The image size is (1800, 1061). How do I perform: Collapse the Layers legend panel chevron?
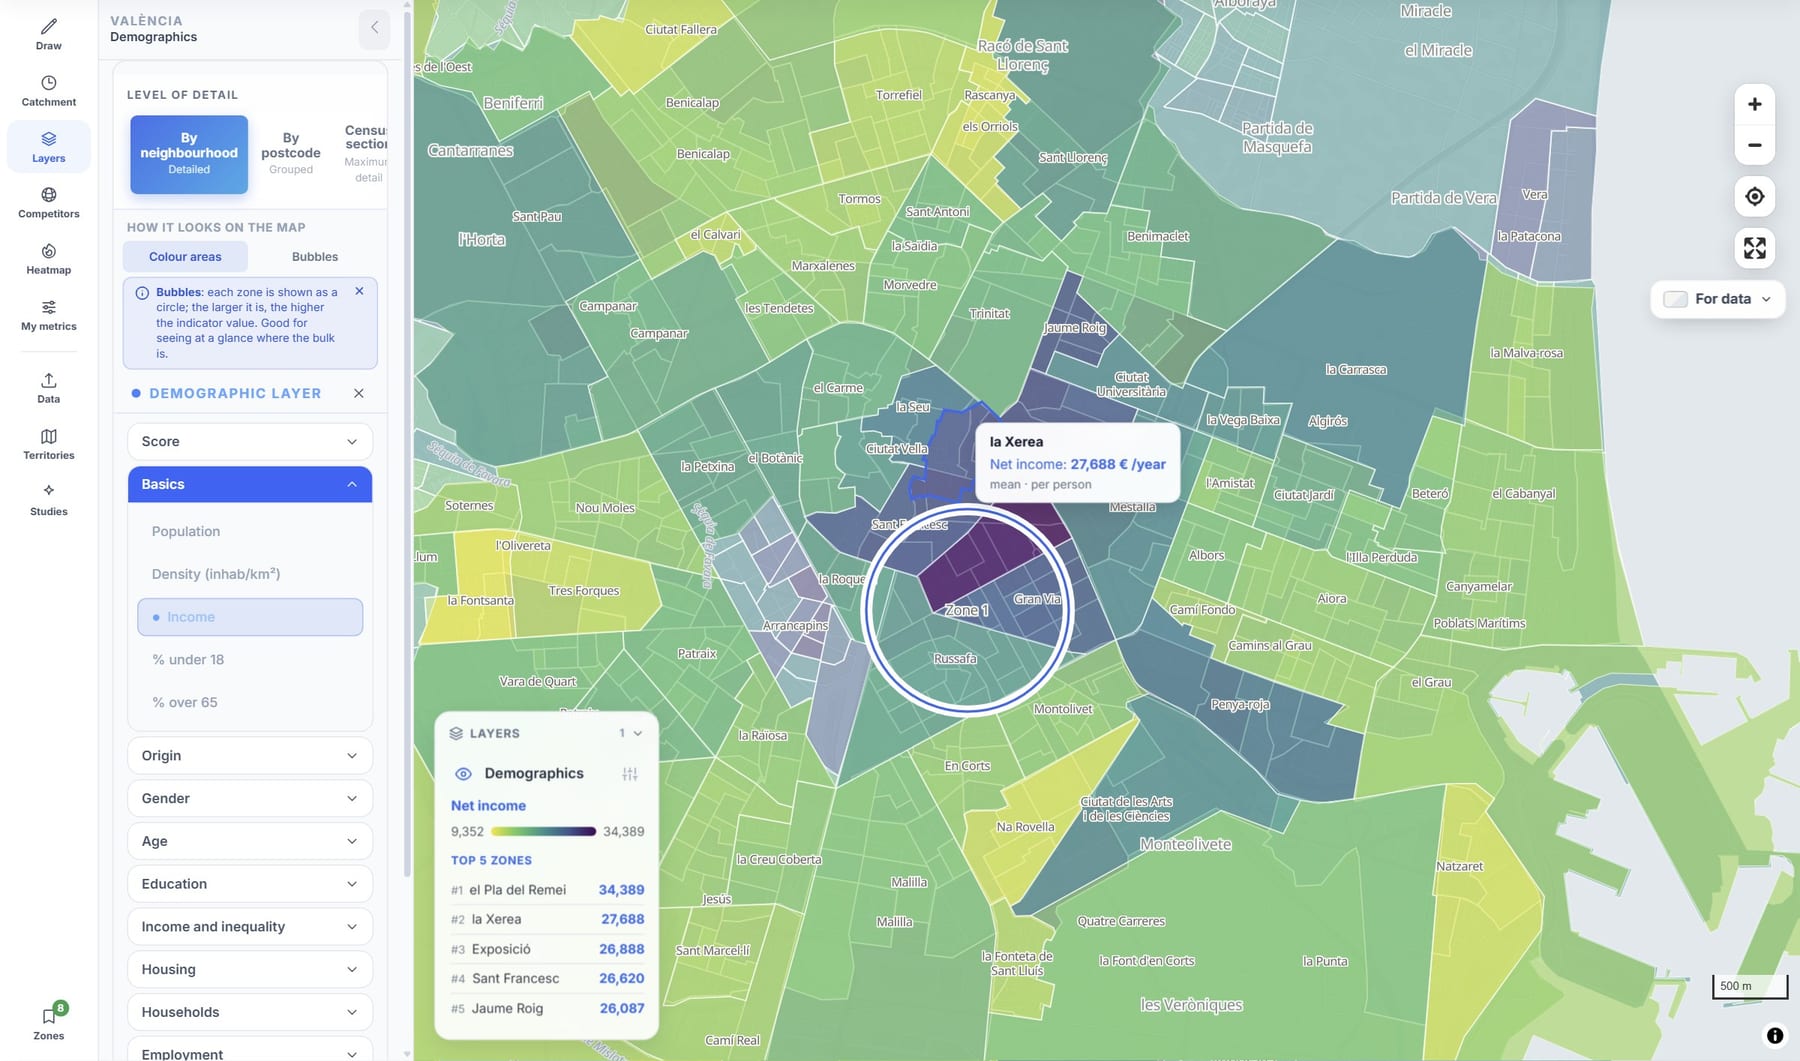[638, 734]
